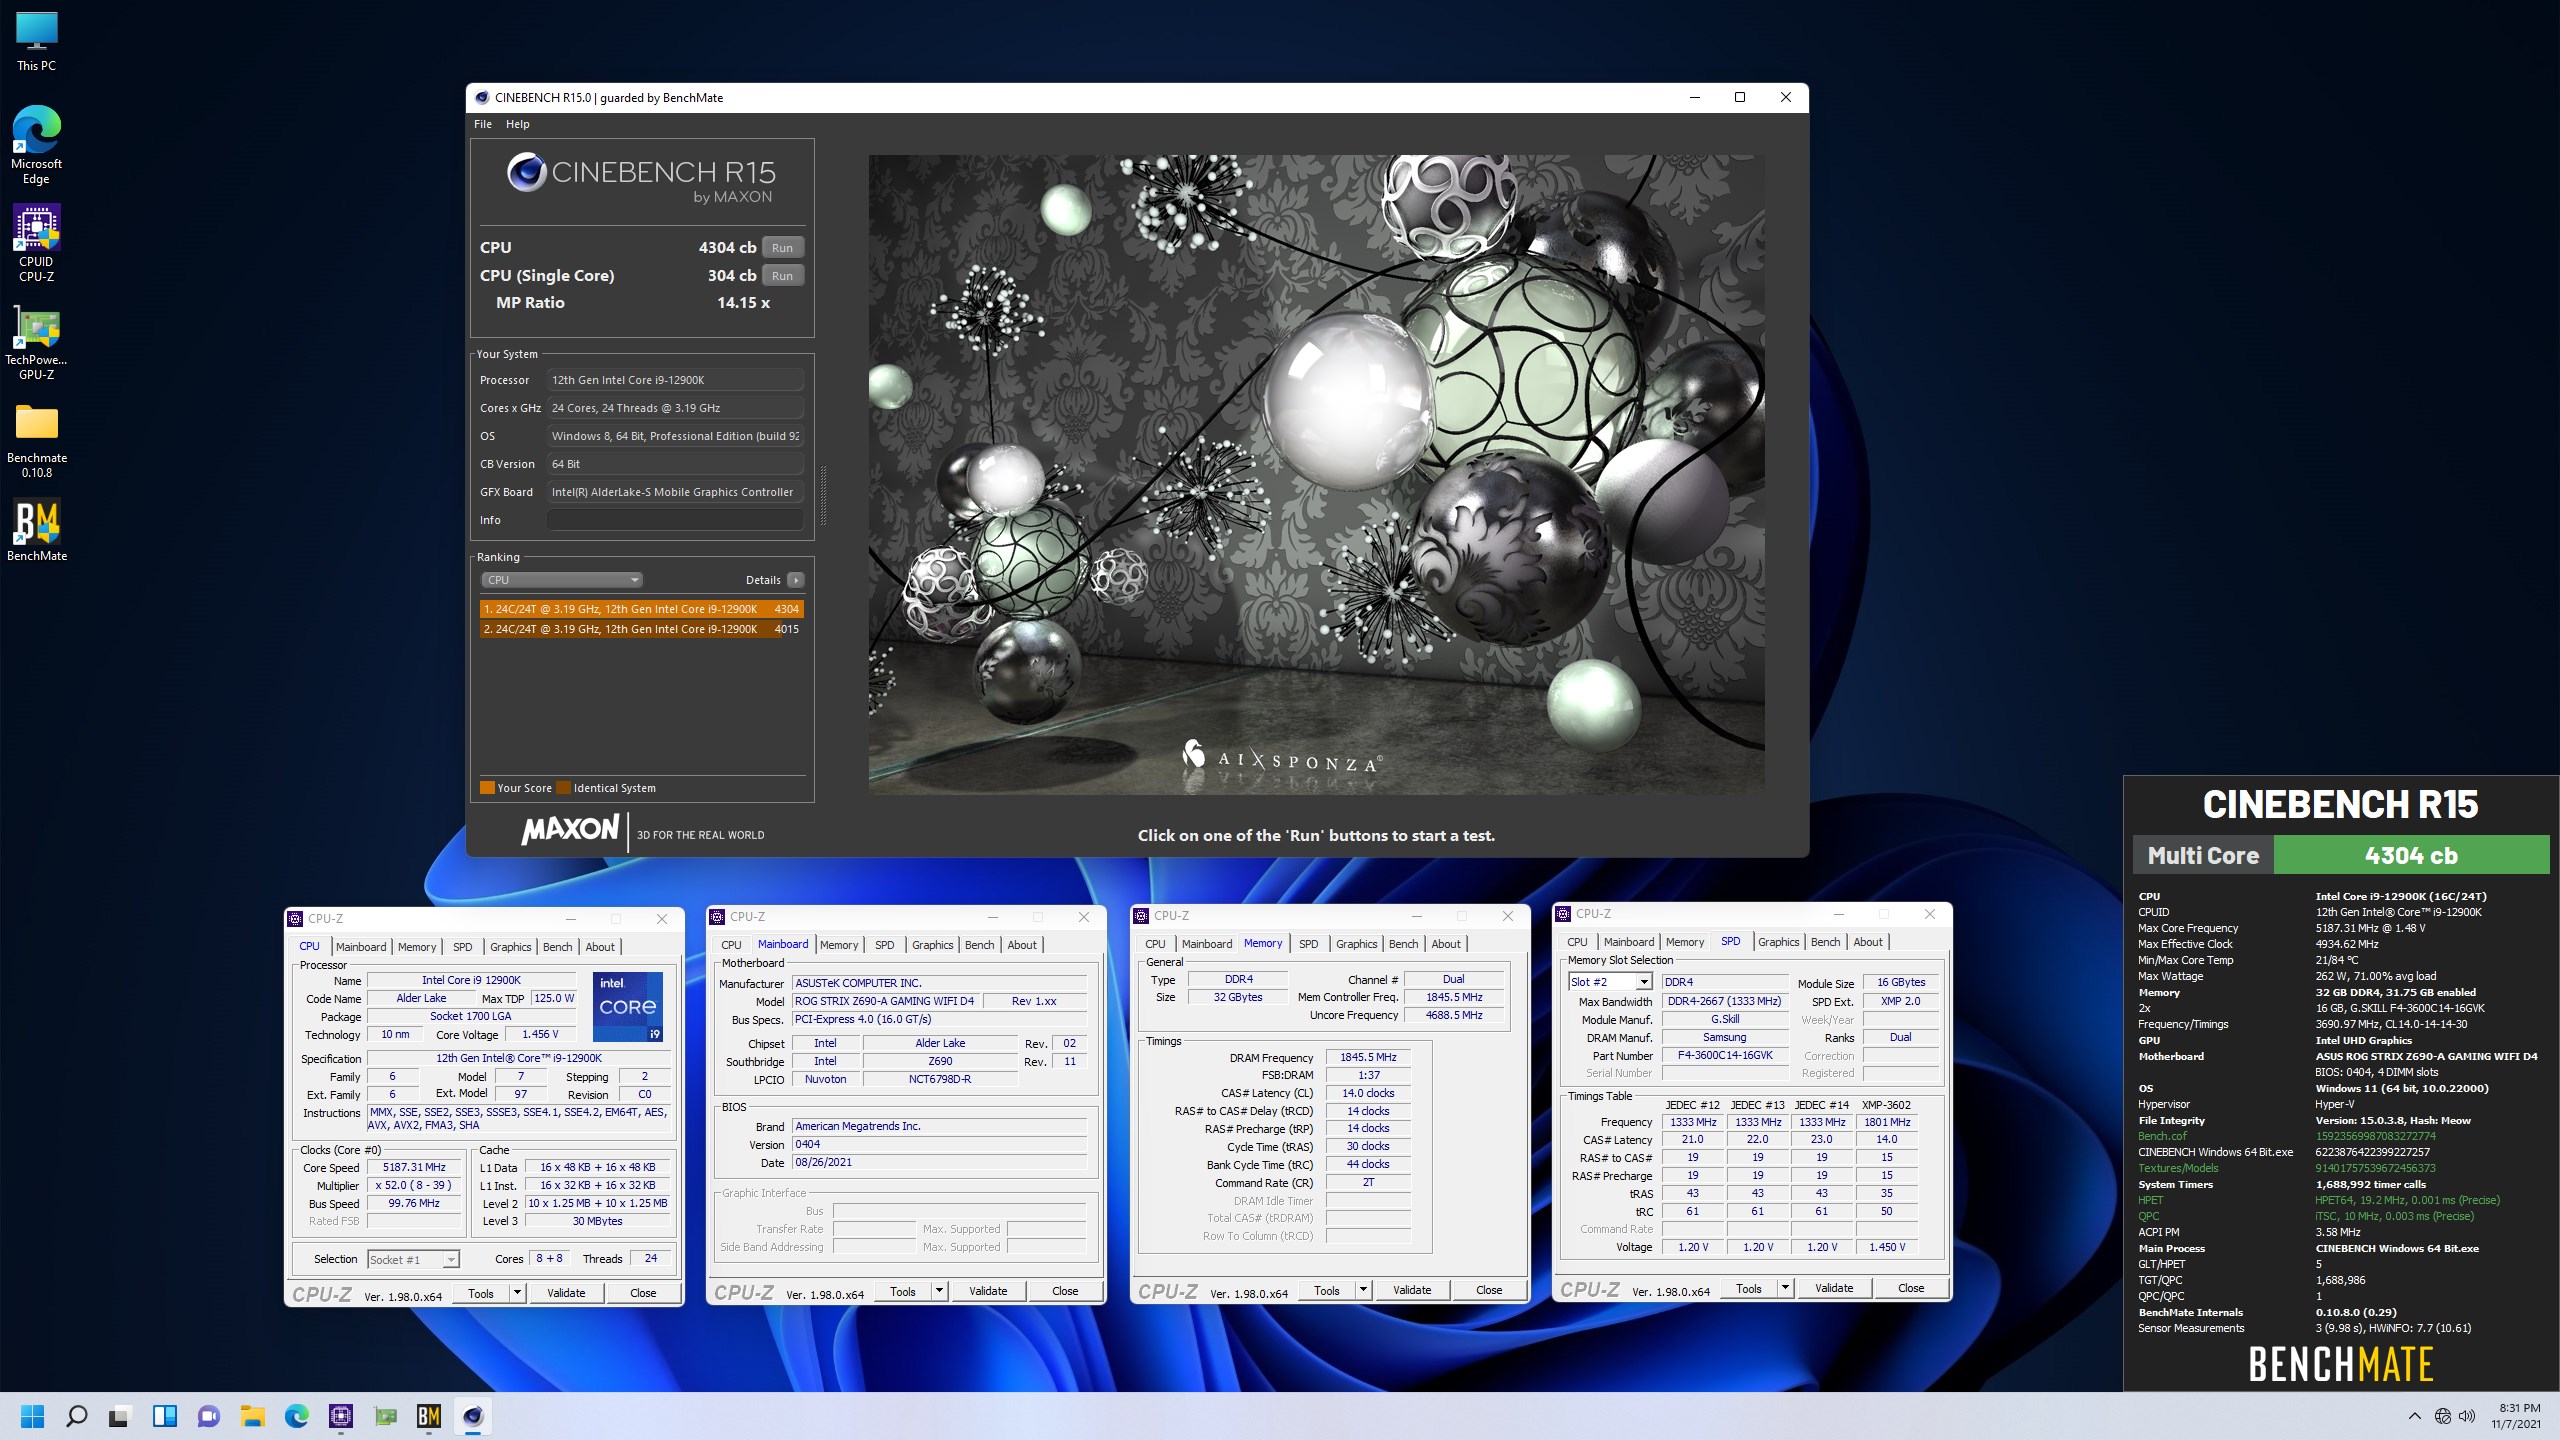Click the panel splitter handle beside Your System

pyautogui.click(x=823, y=496)
